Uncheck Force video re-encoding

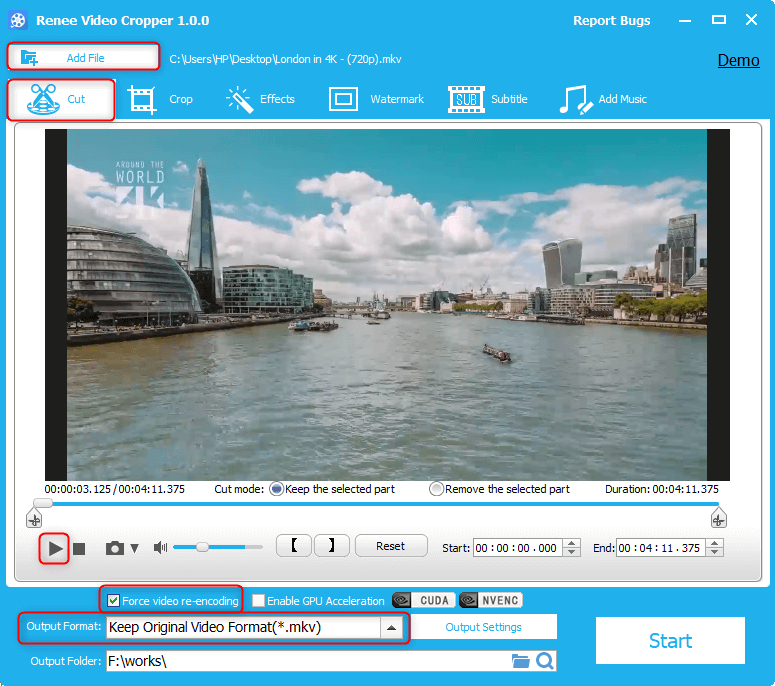pyautogui.click(x=114, y=601)
